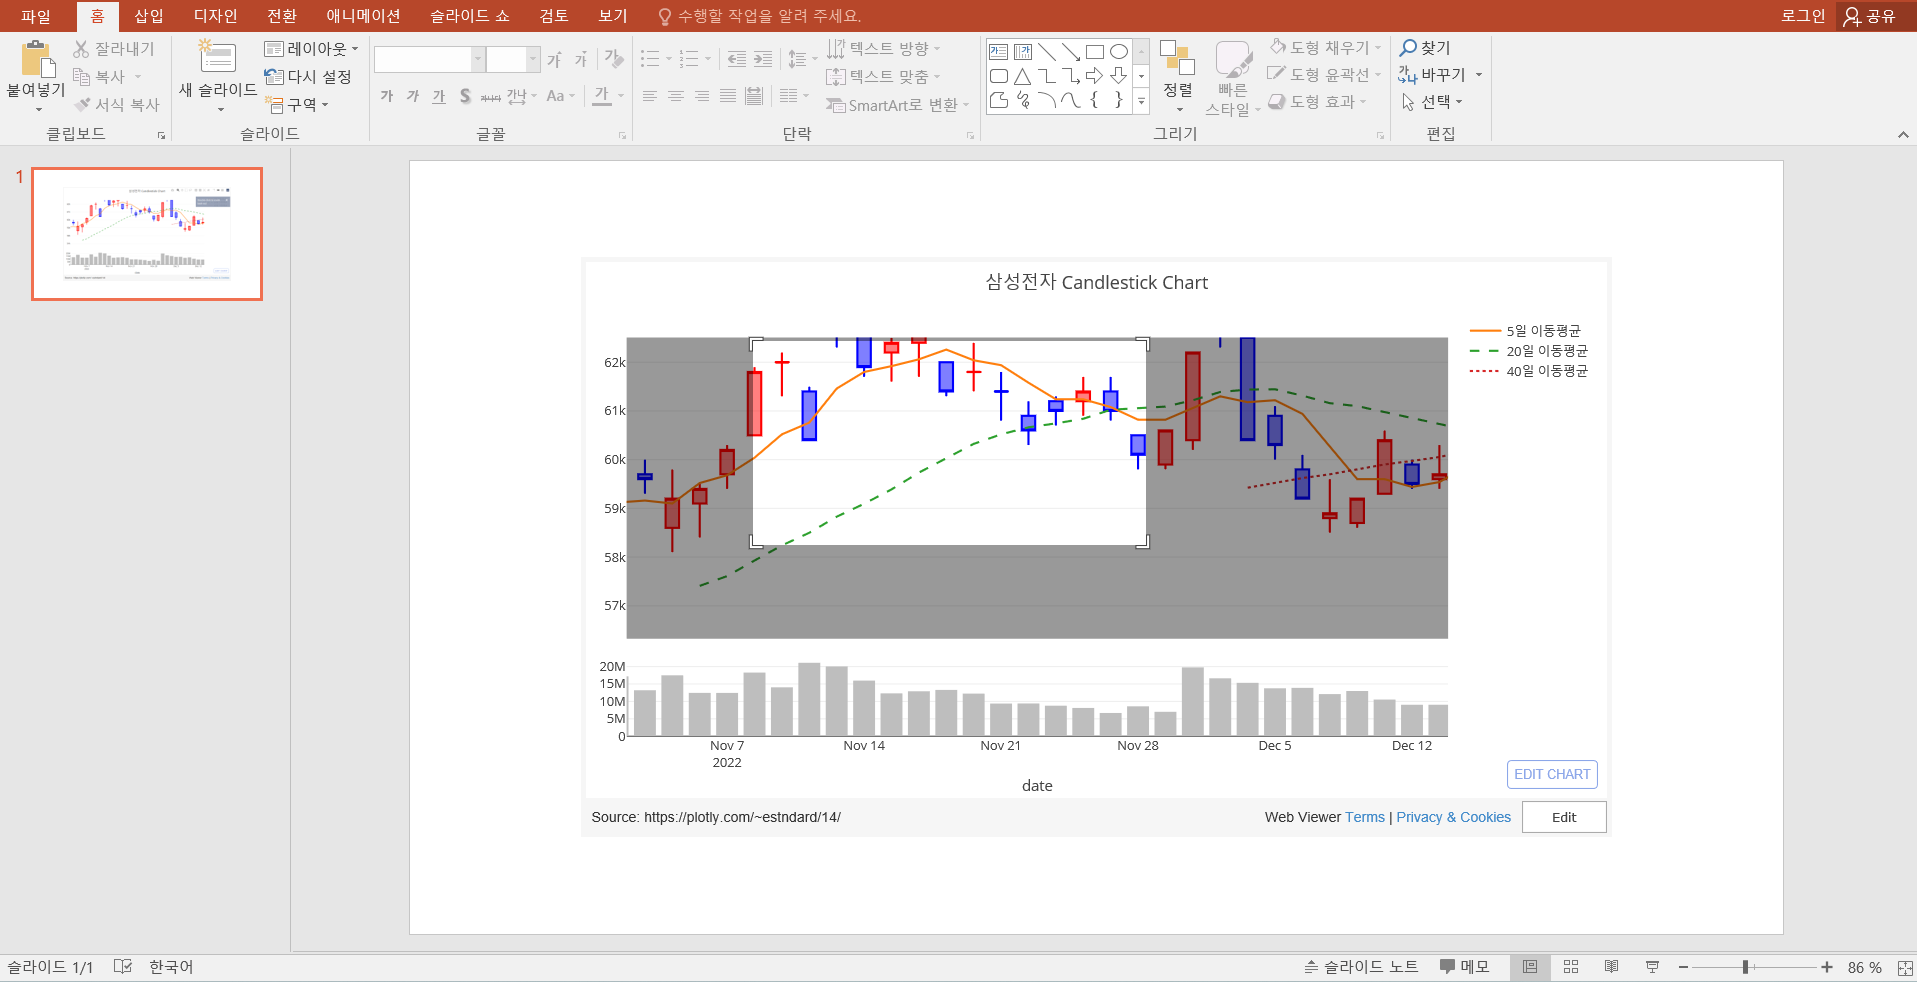Open Select (선택) dropdown
The image size is (1917, 982).
[x=1432, y=102]
